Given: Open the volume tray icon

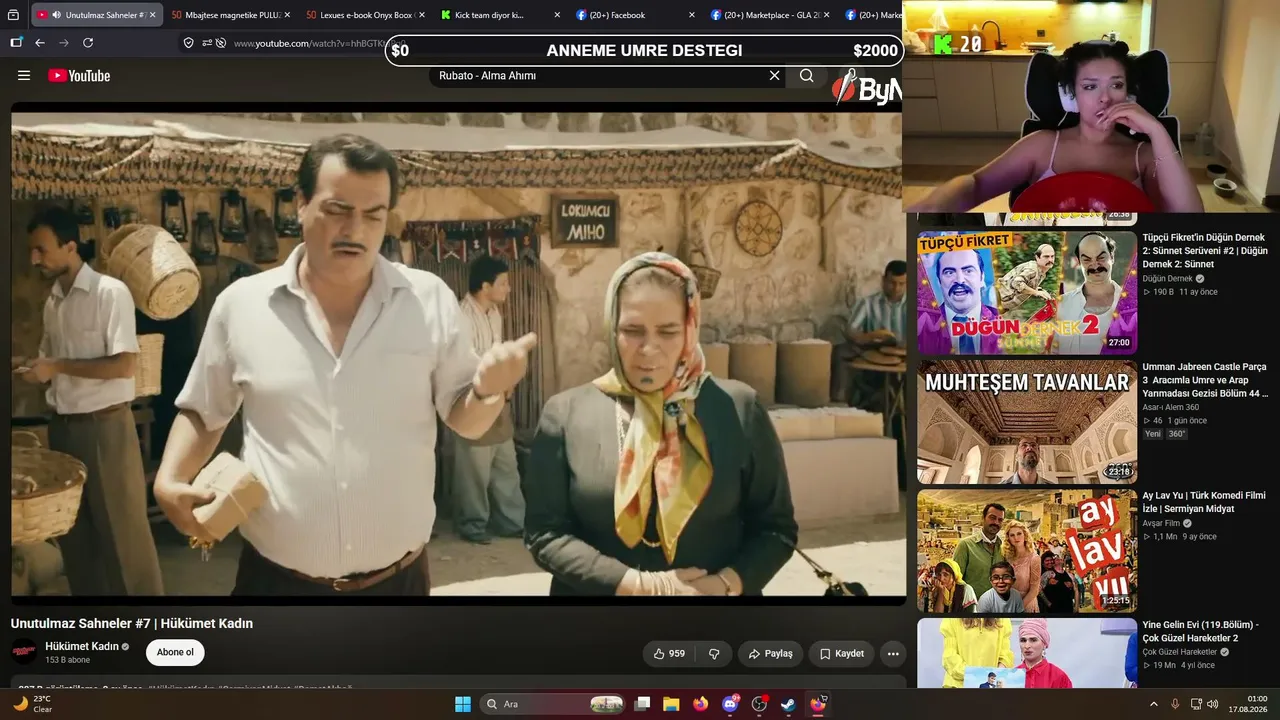Looking at the screenshot, I should (x=1212, y=704).
